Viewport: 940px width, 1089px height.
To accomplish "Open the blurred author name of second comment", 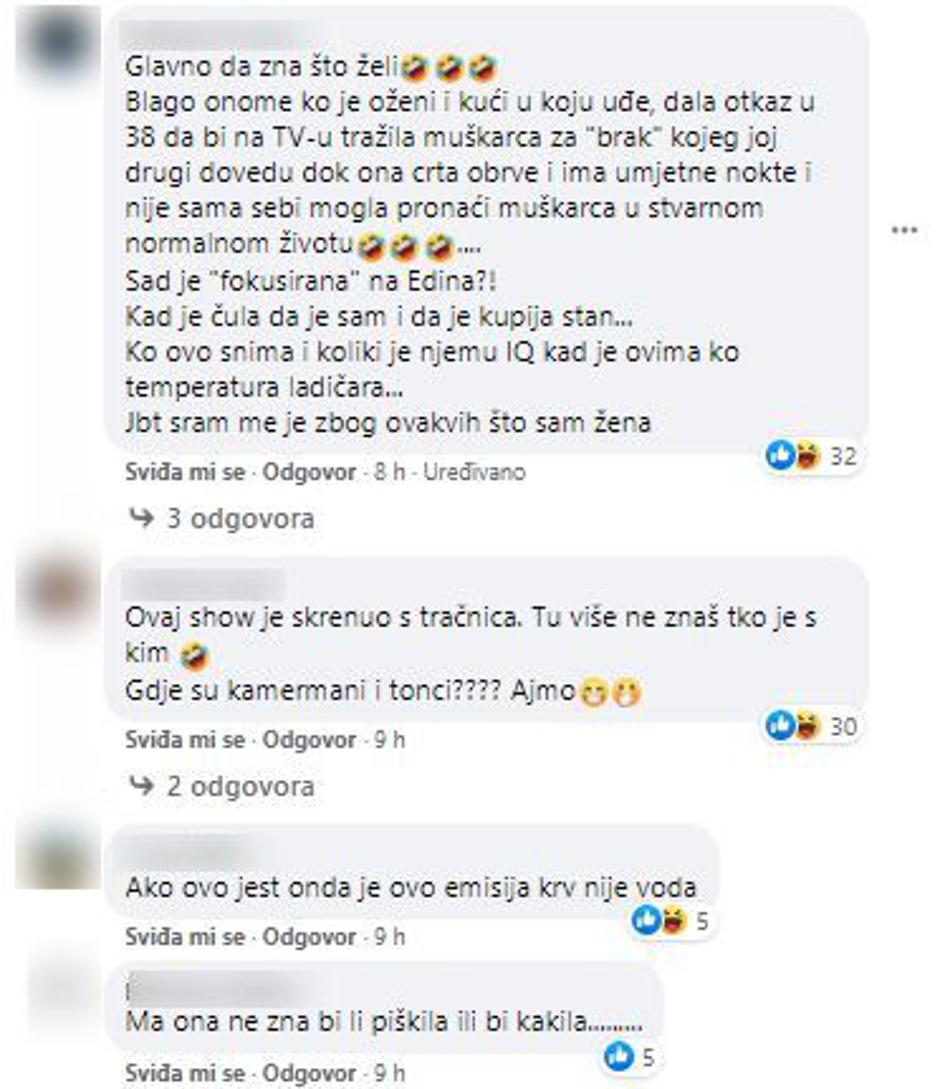I will (204, 584).
